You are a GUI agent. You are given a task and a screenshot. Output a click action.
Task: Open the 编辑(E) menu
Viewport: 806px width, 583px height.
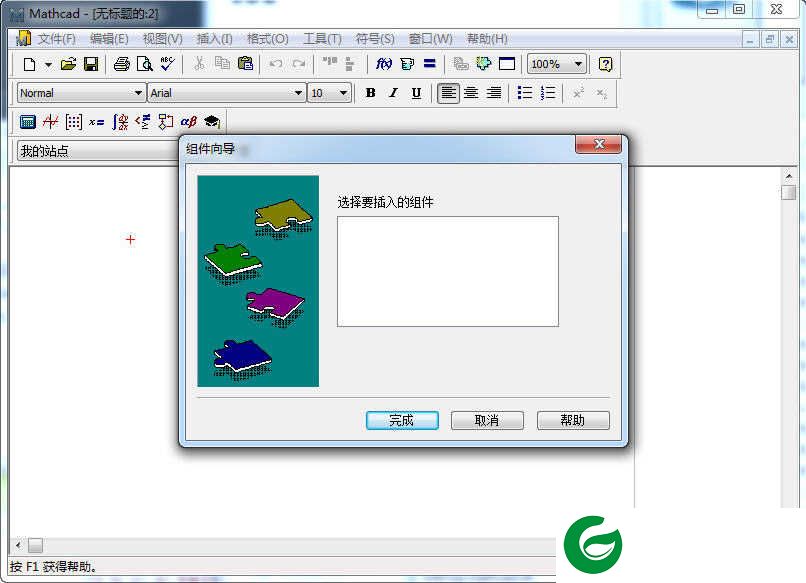(109, 39)
